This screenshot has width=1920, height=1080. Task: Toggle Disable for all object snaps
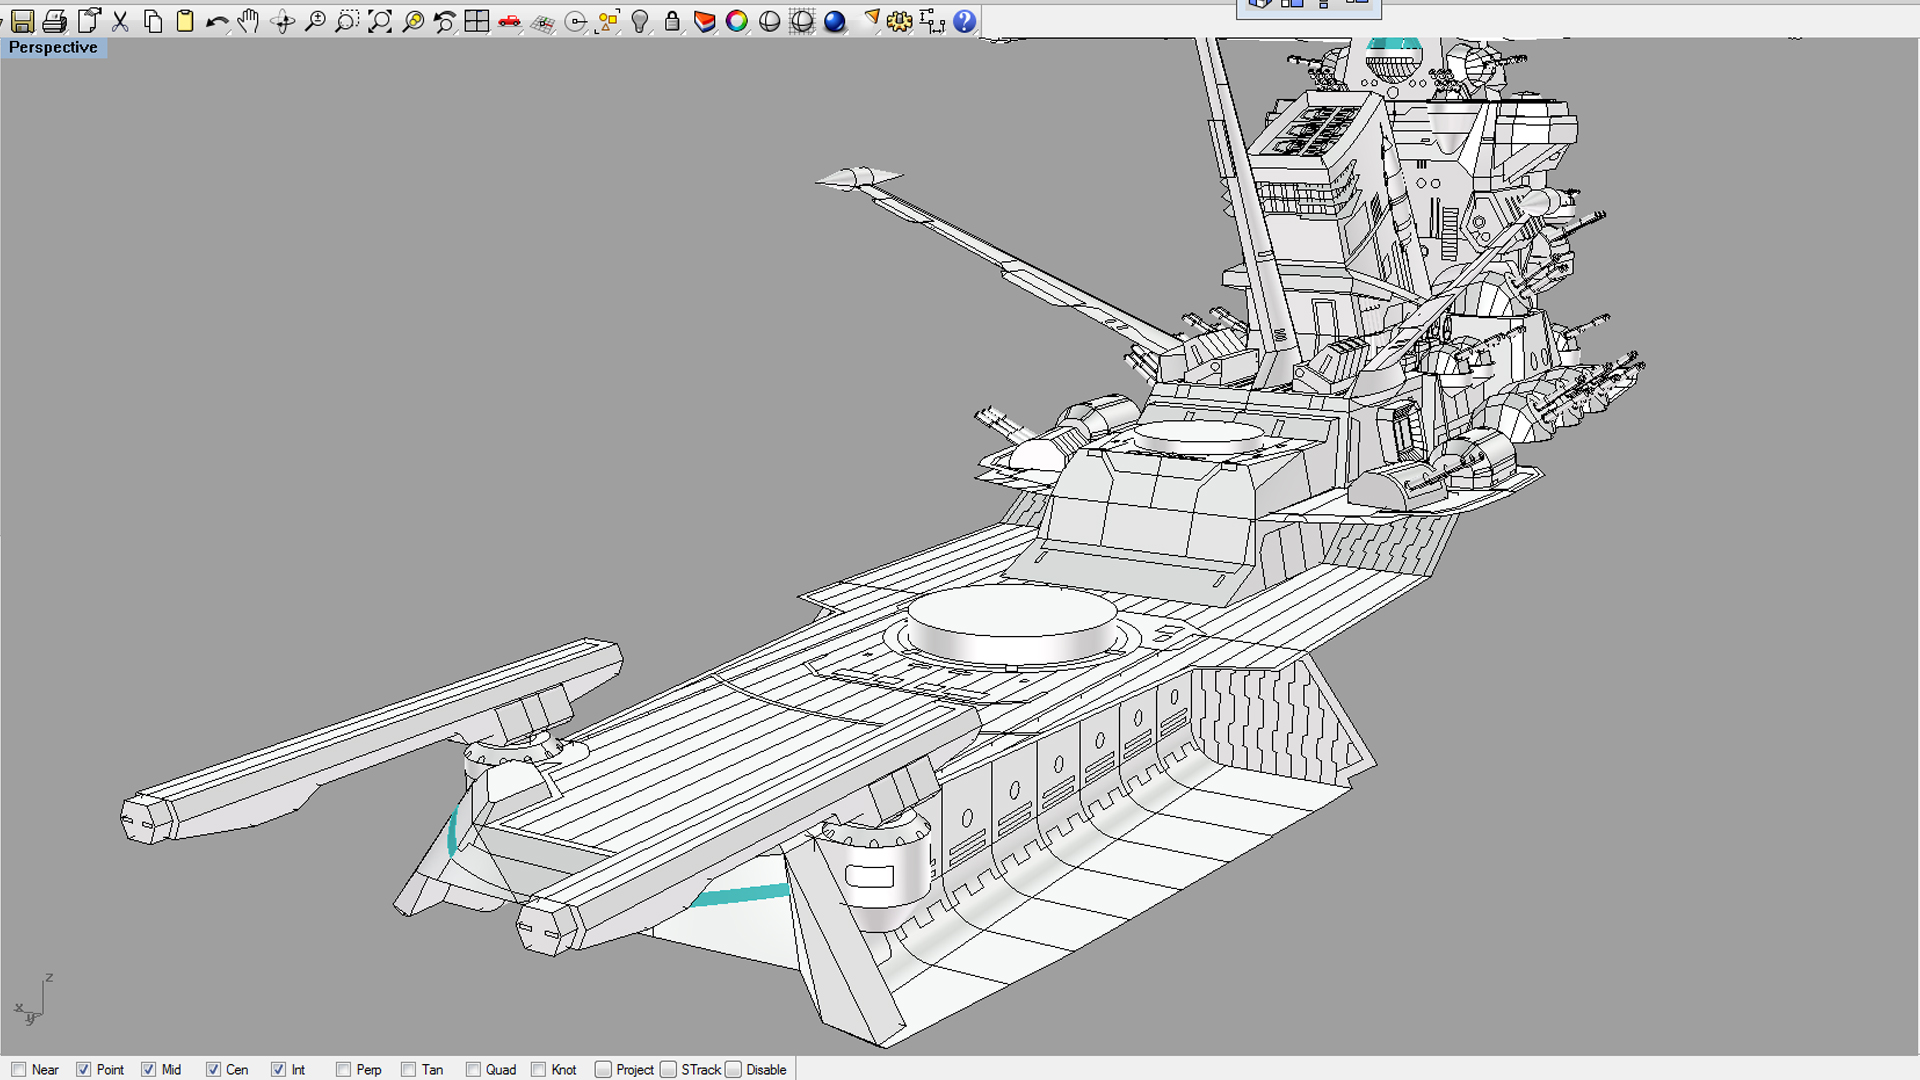coord(734,1070)
